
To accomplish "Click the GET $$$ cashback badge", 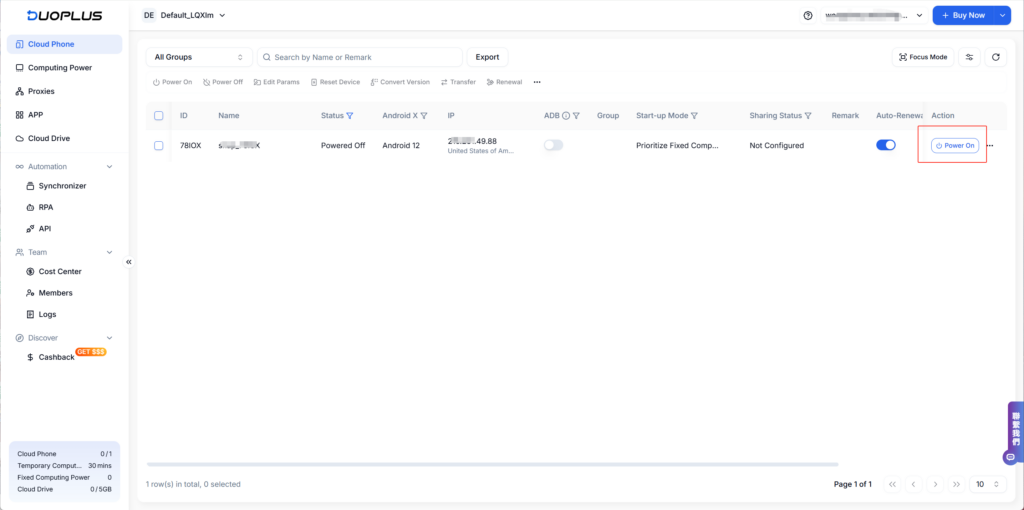I will [x=91, y=352].
